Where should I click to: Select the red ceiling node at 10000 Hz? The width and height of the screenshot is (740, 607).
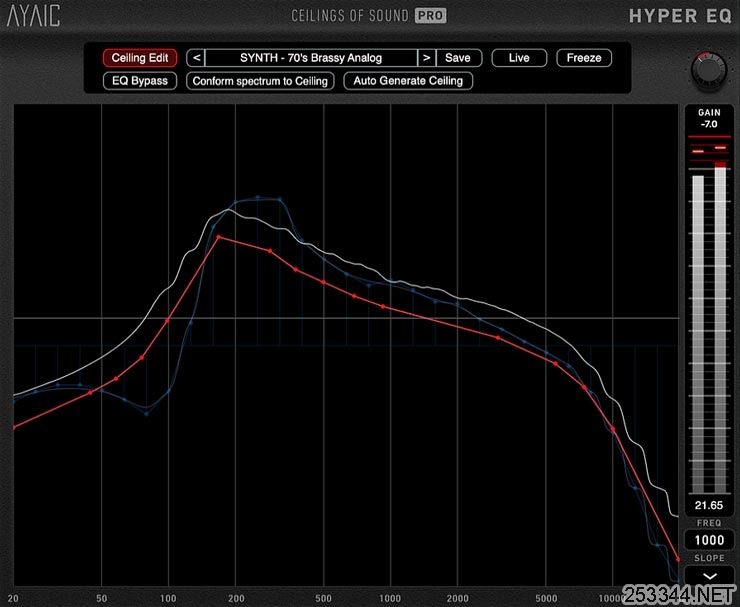coord(613,429)
